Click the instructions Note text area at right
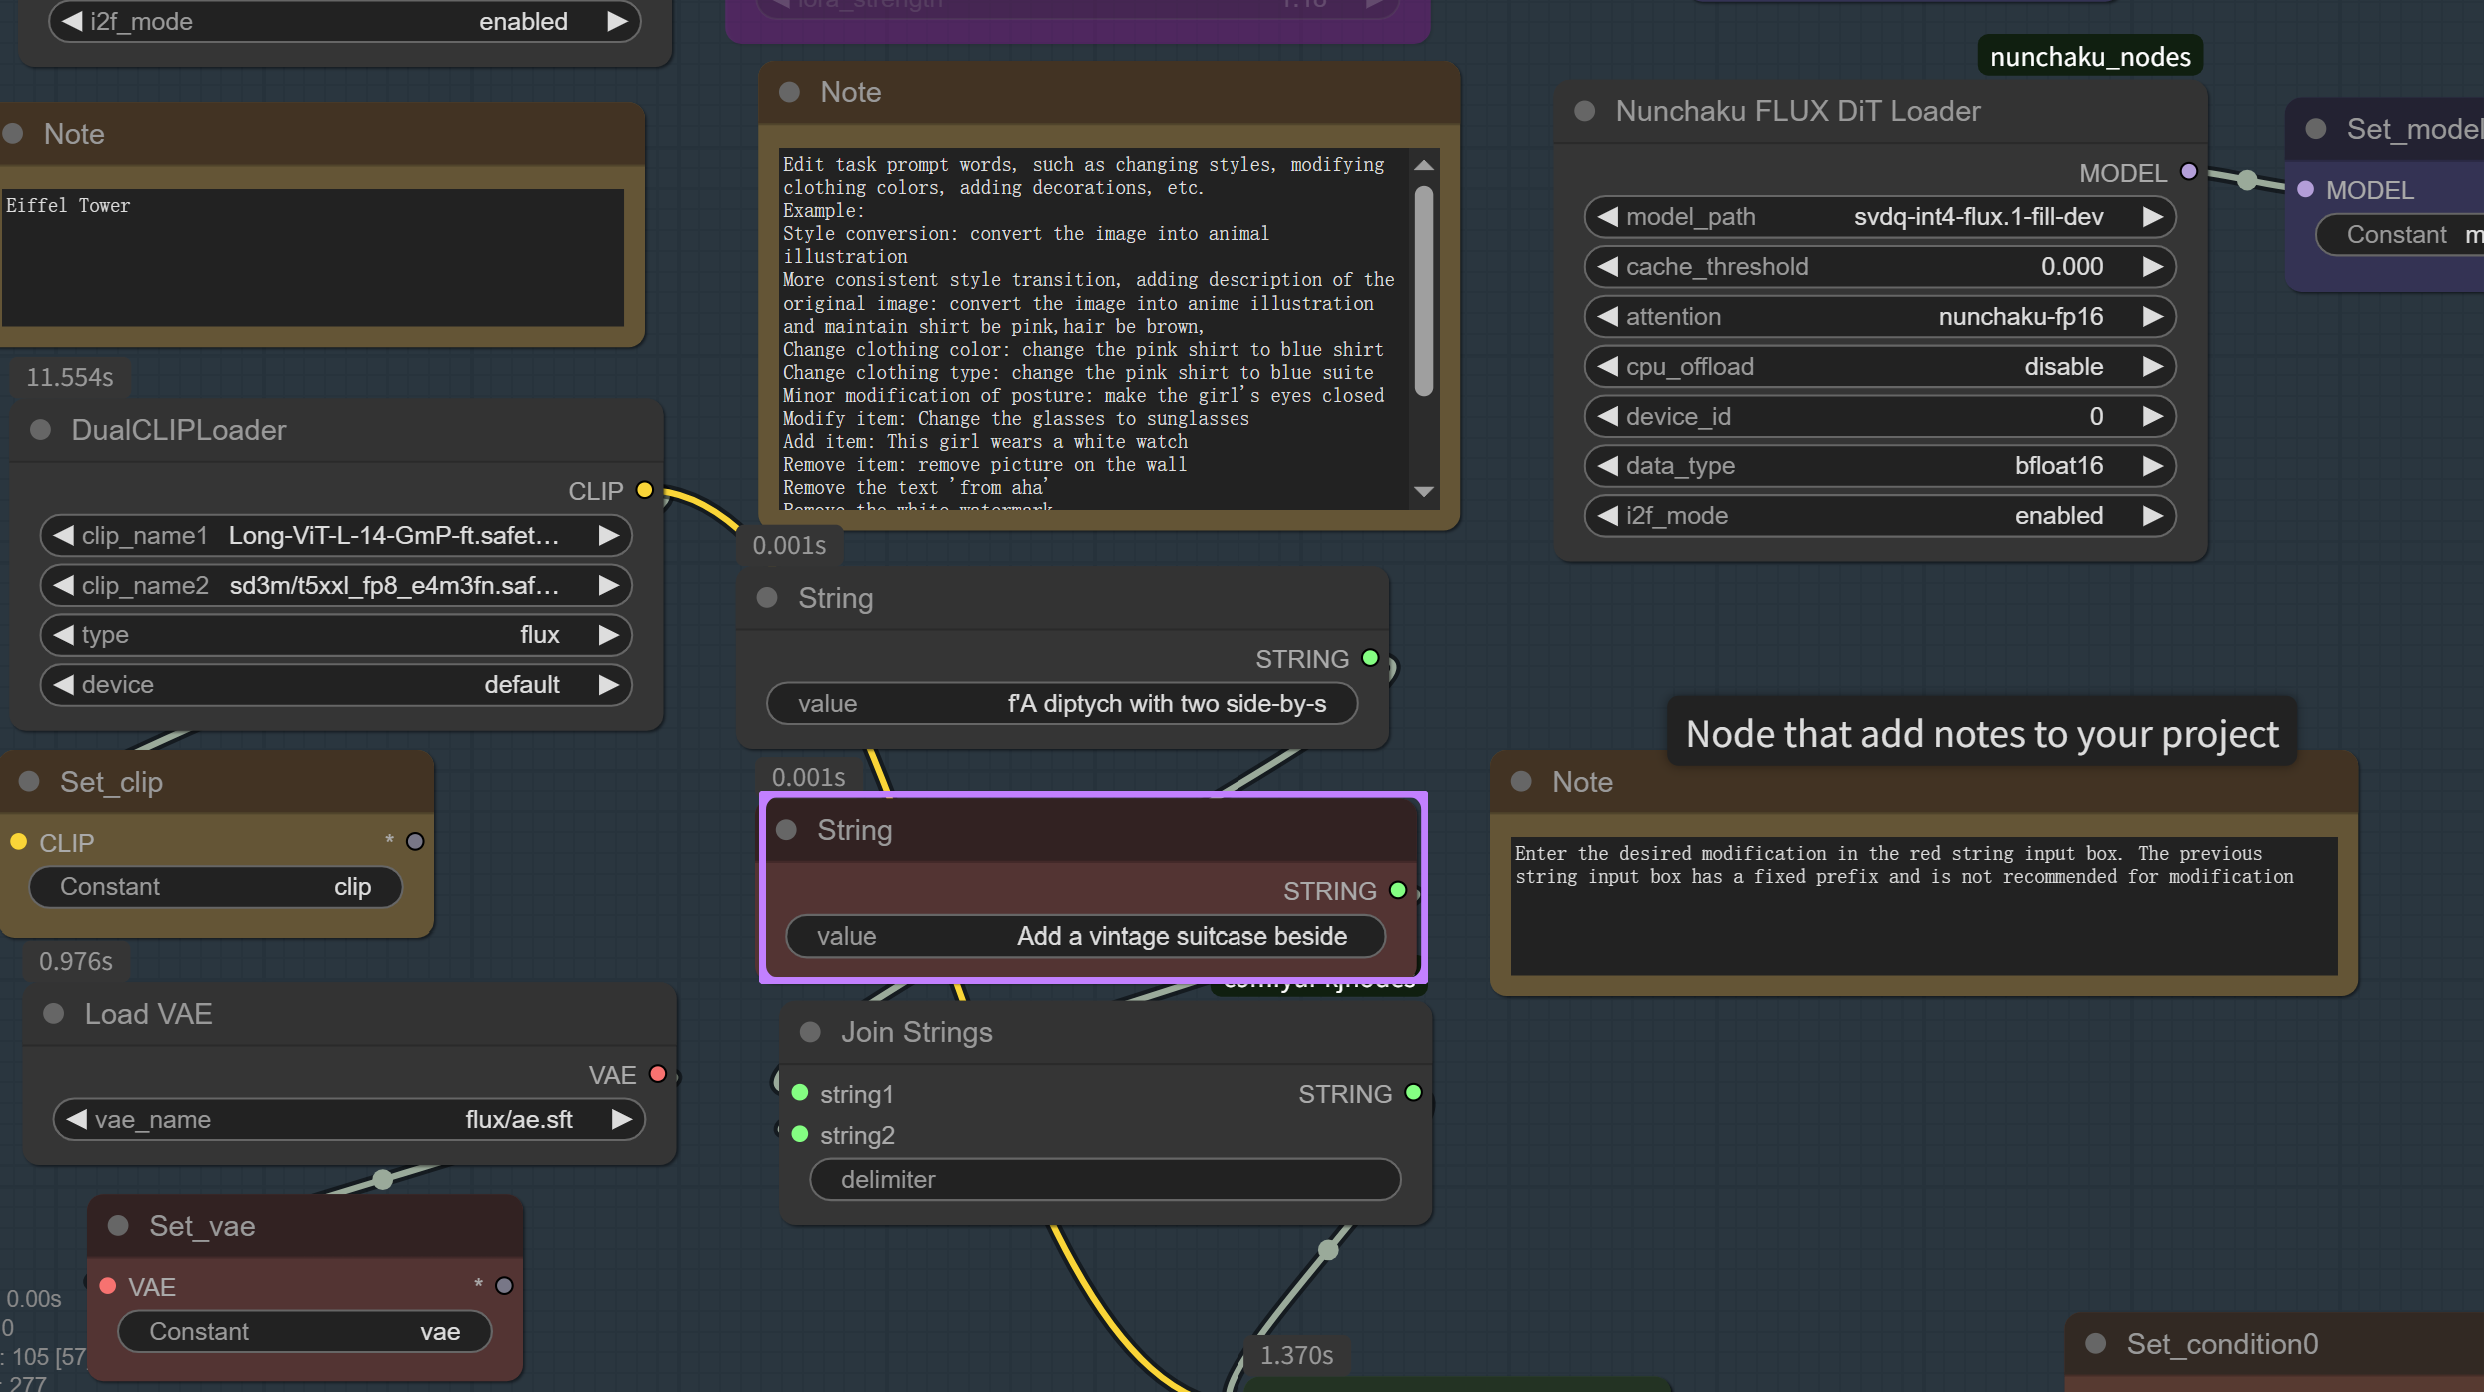 click(1923, 906)
